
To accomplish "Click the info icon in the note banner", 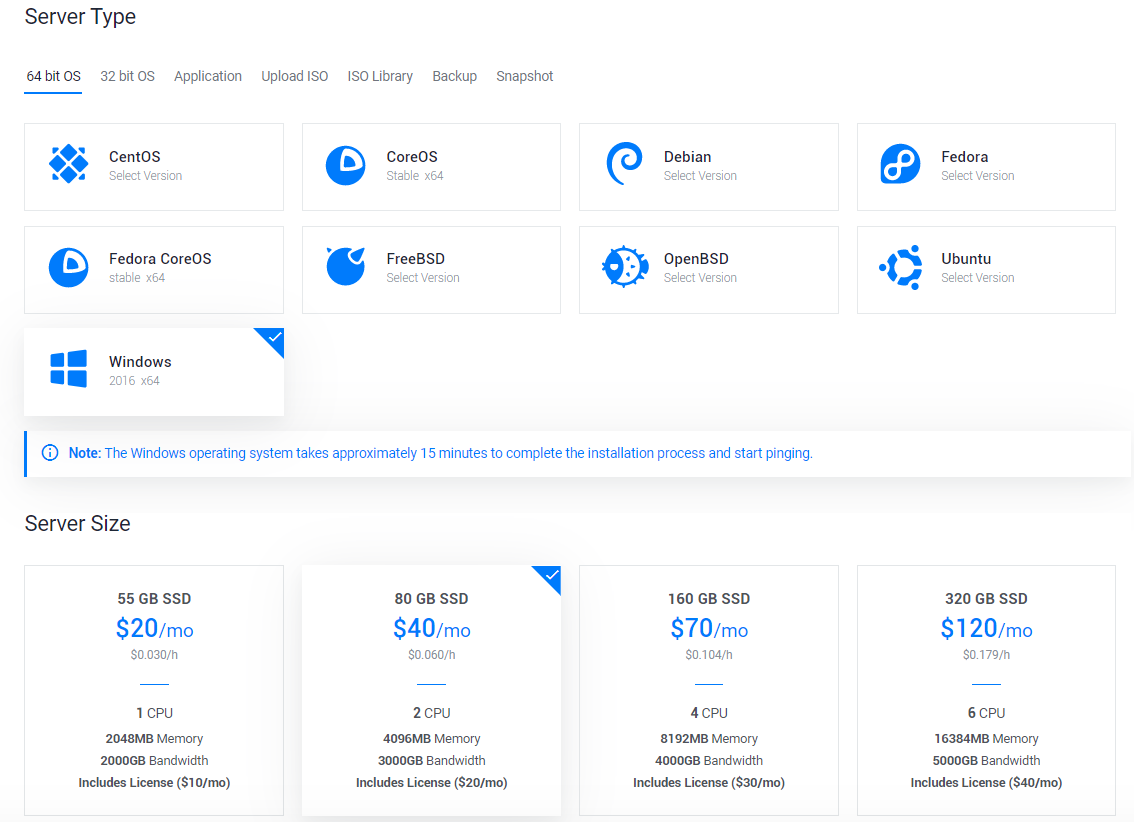I will [x=50, y=453].
